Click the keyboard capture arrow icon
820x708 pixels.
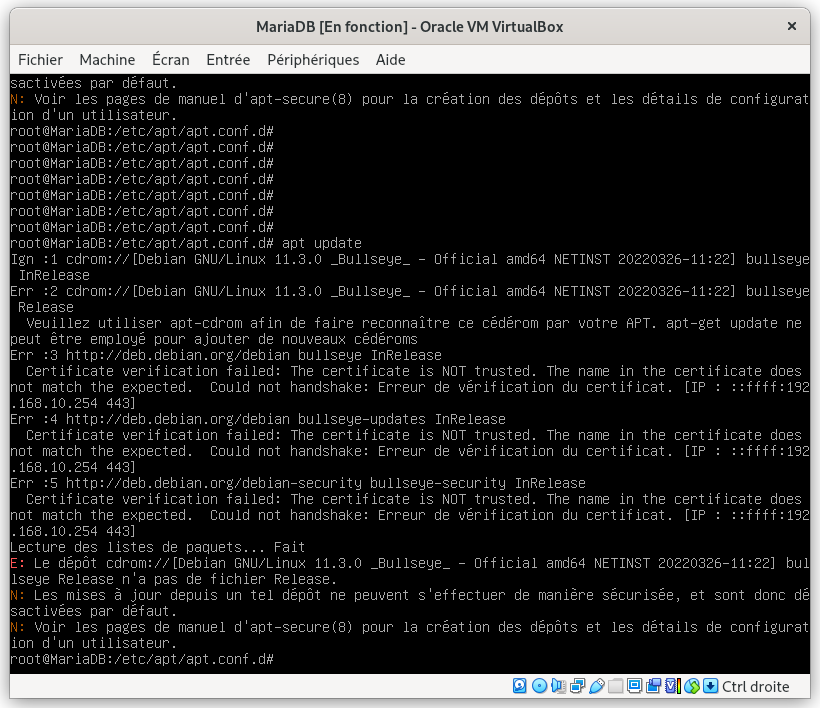[x=710, y=686]
